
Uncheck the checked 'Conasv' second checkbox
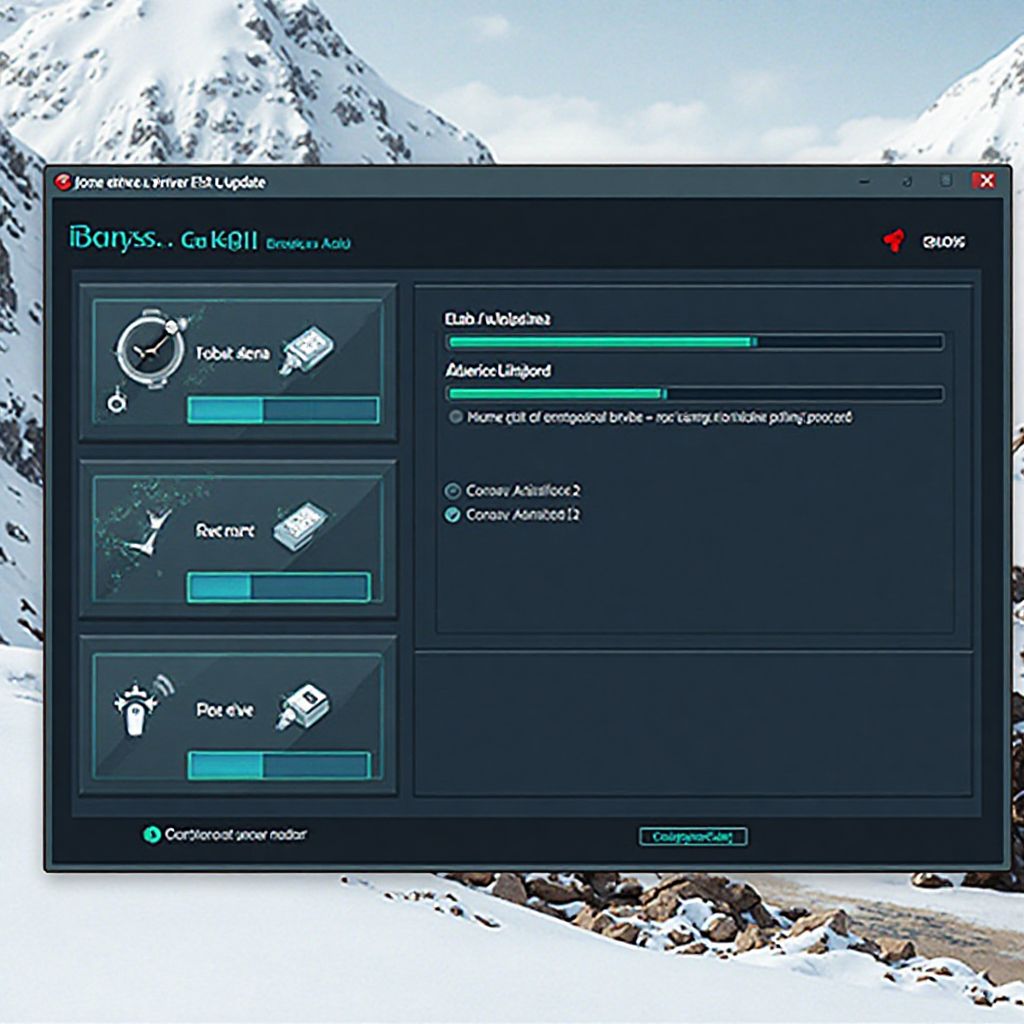point(452,515)
